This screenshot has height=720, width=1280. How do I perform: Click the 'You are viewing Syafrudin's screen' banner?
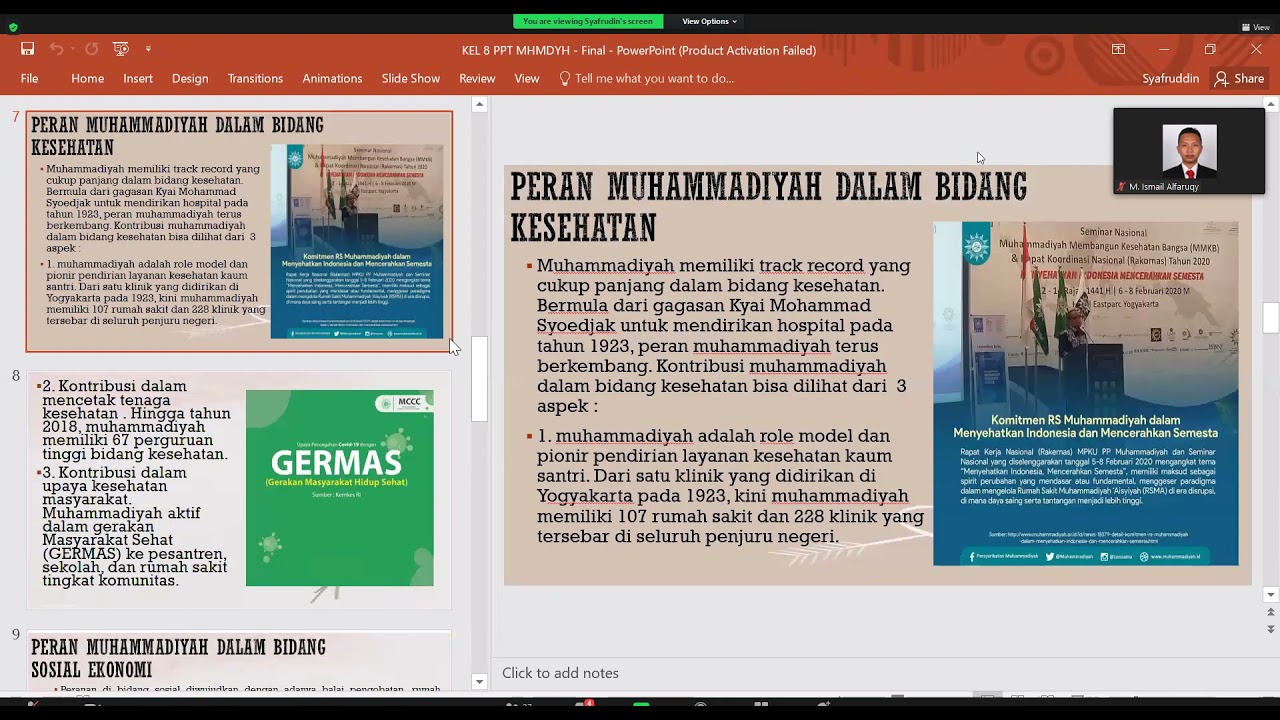[x=587, y=21]
